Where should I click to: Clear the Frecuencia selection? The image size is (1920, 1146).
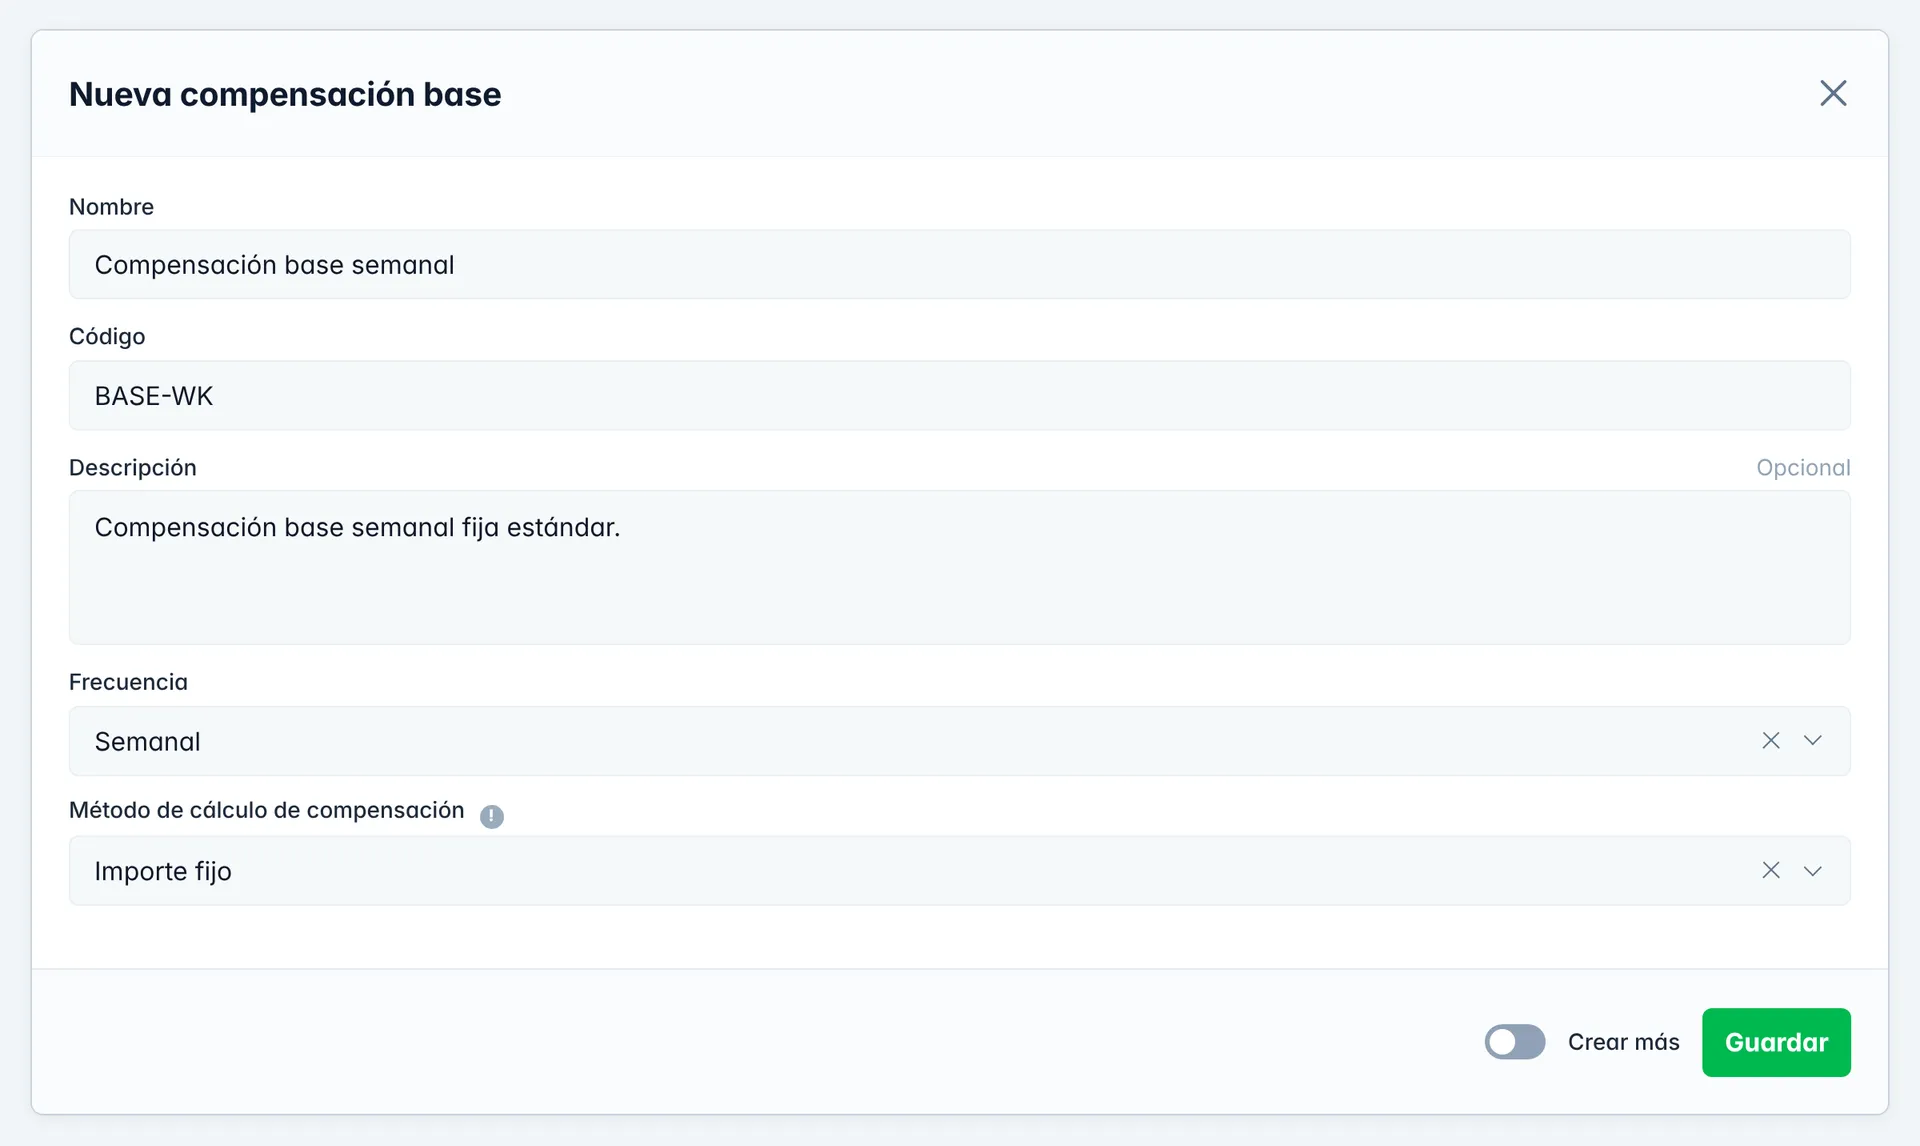pyautogui.click(x=1771, y=740)
